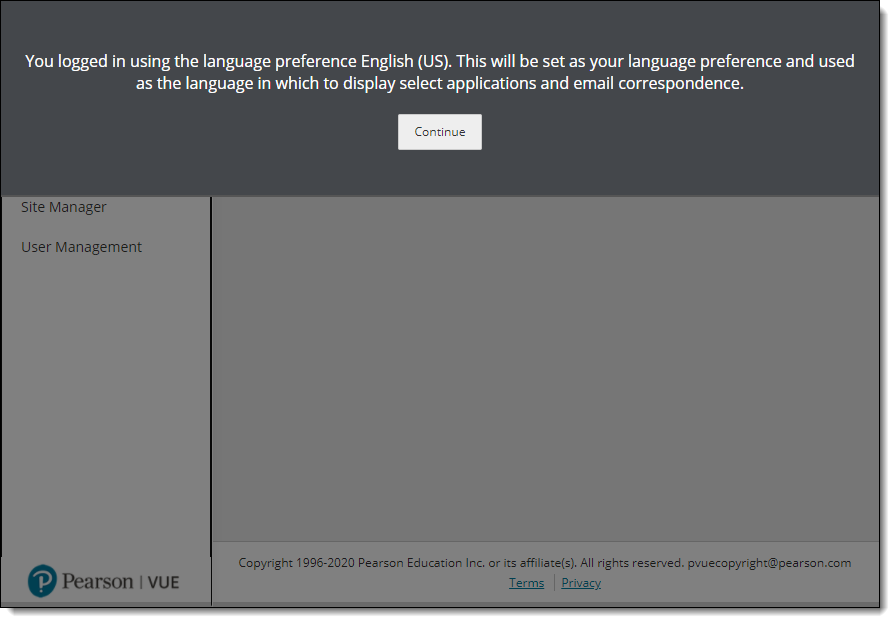Select User Management in the sidebar

coord(81,247)
